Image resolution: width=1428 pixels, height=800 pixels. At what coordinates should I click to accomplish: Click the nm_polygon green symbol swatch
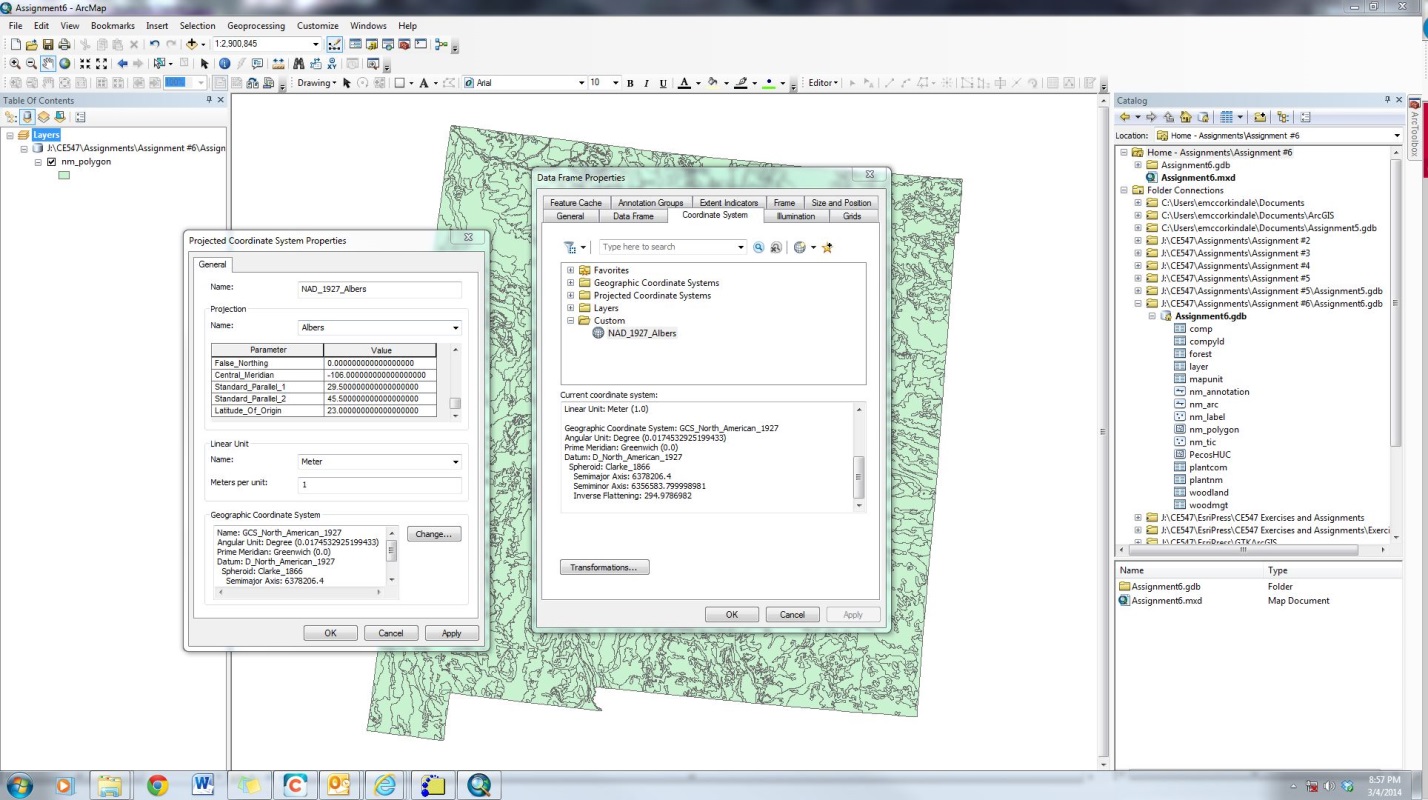(x=64, y=175)
